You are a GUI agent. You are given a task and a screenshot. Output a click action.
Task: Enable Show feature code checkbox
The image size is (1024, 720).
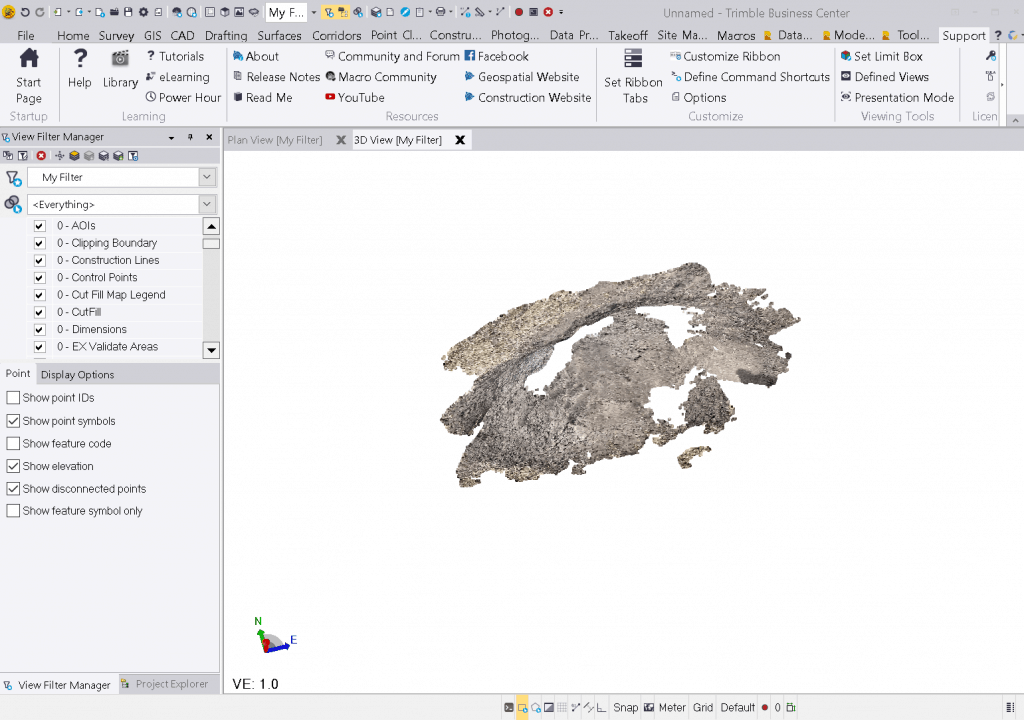pyautogui.click(x=13, y=444)
